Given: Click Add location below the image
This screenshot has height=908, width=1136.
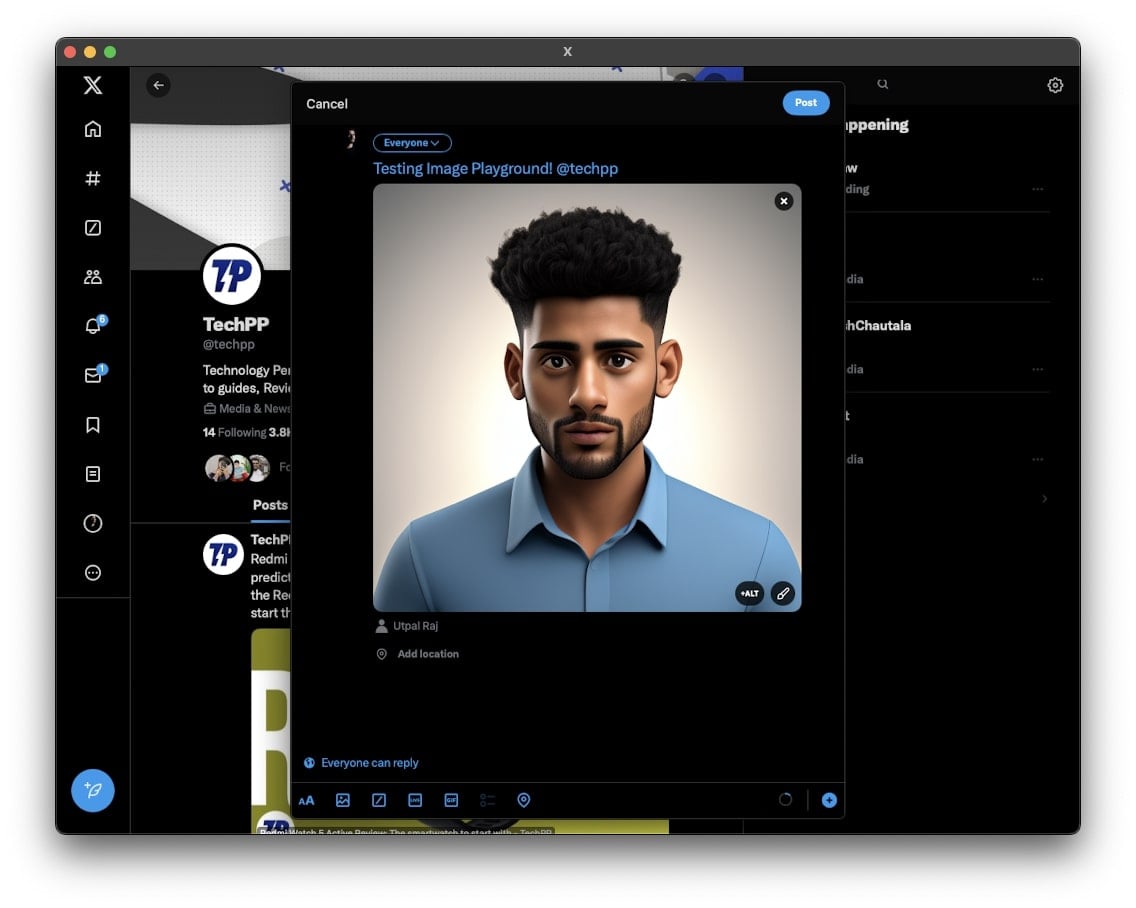Looking at the screenshot, I should point(427,654).
